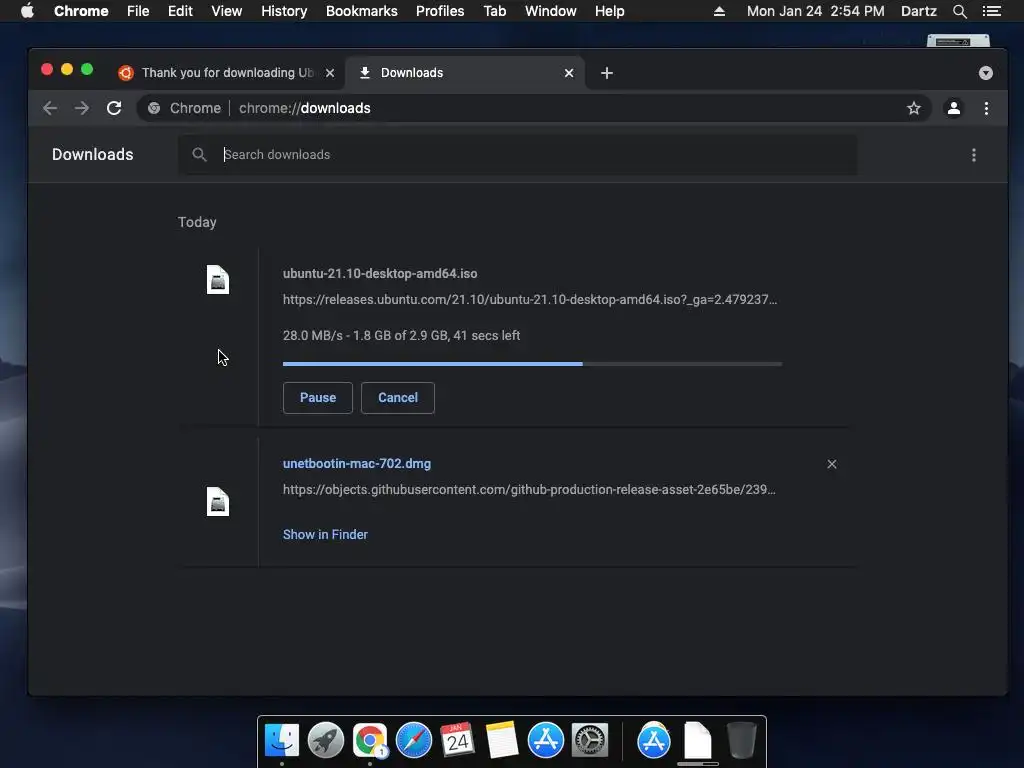The width and height of the screenshot is (1024, 768).
Task: Open Launchpad from the Dock
Action: [x=326, y=740]
